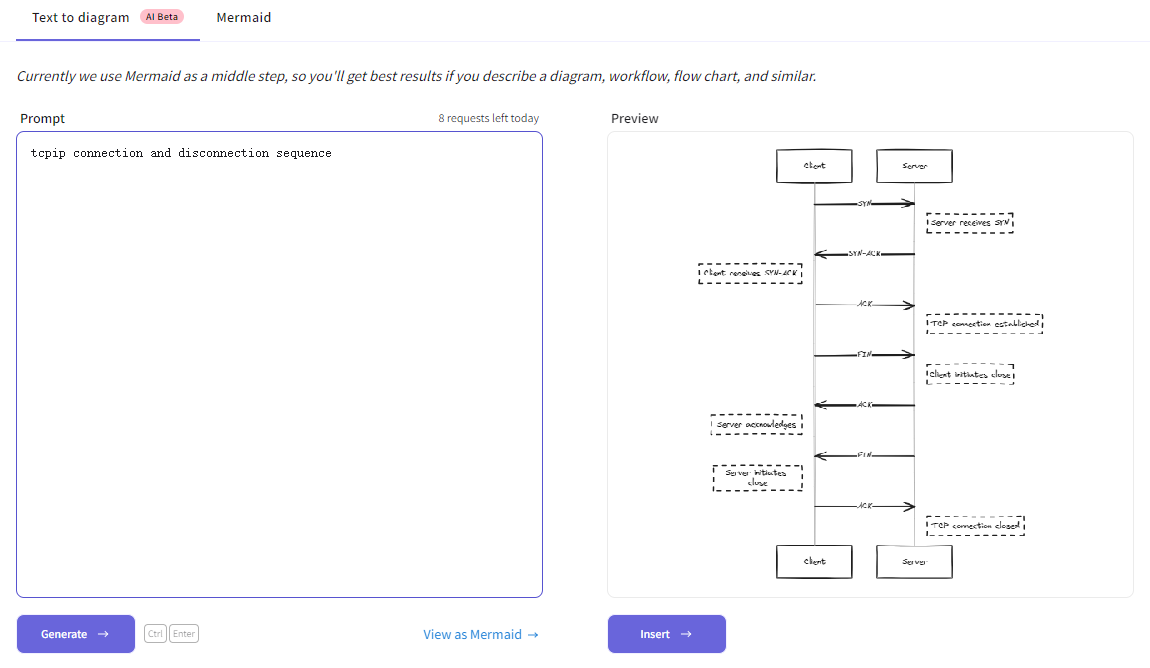
Task: Open View as Mermaid
Action: click(x=471, y=633)
